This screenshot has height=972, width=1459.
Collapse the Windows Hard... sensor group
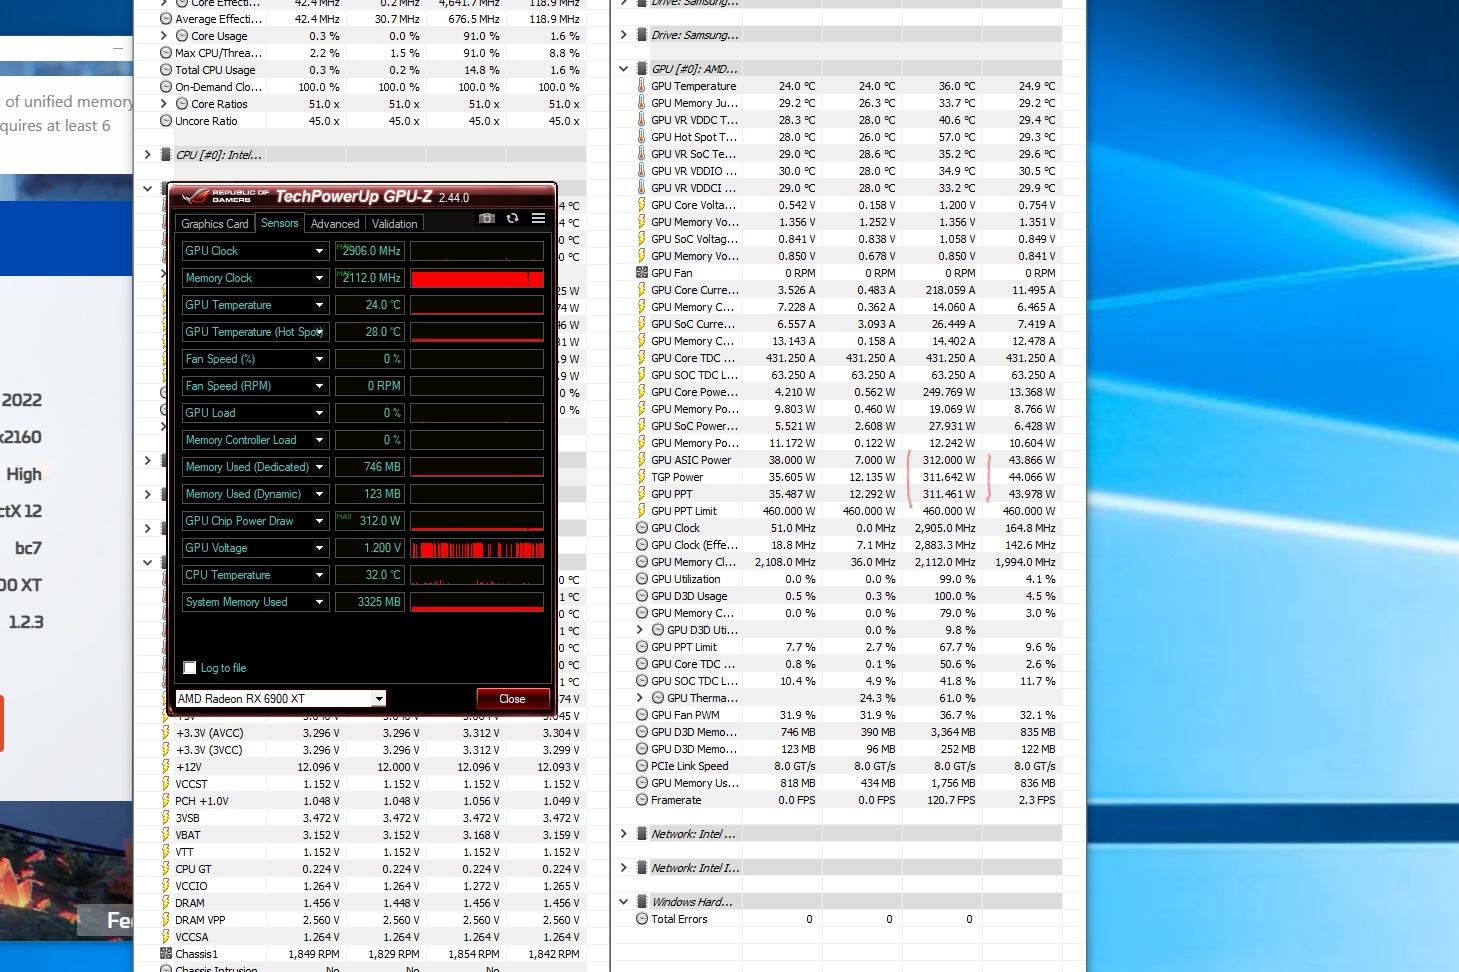point(624,902)
